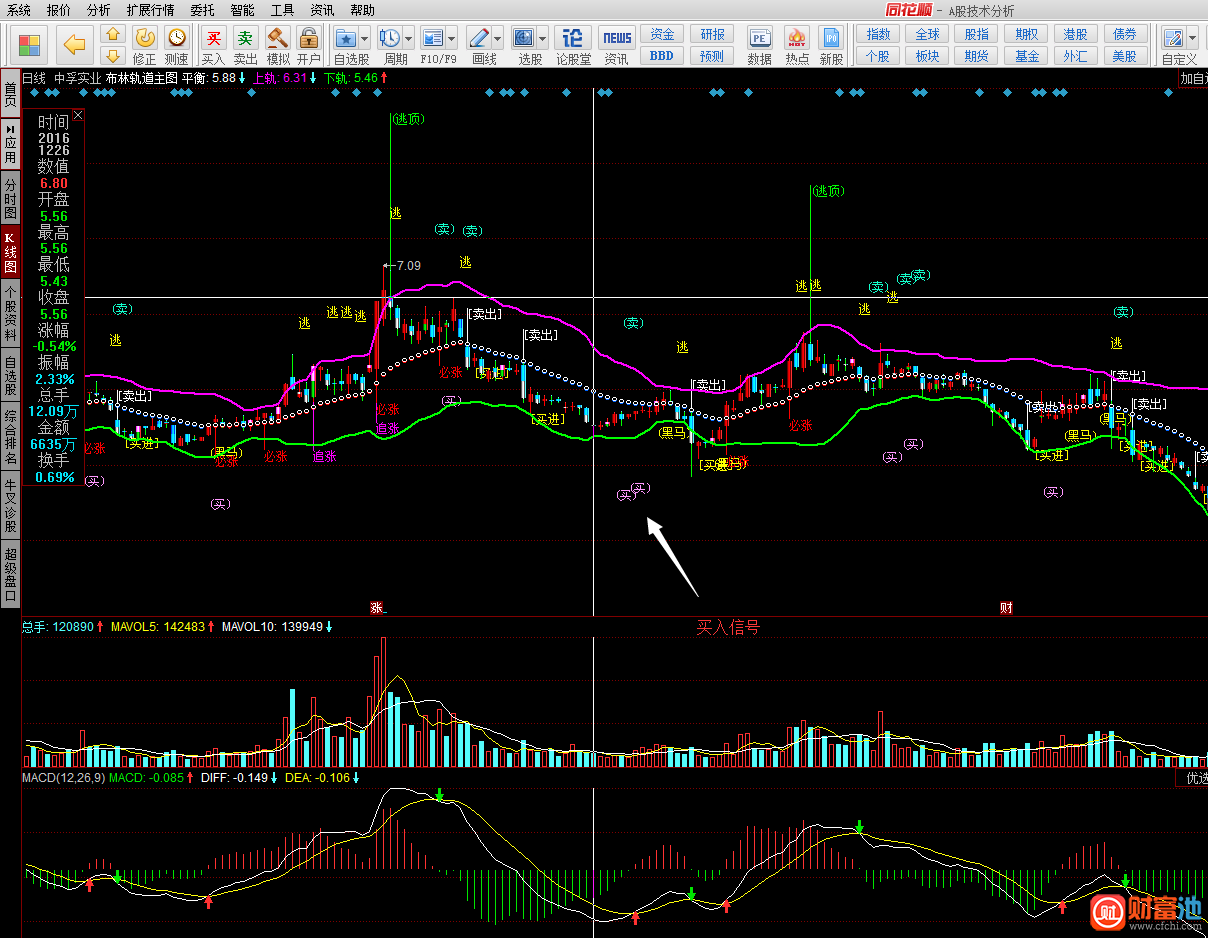Expand the 自定义 dropdown arrow
This screenshot has height=938, width=1208.
(x=1192, y=38)
